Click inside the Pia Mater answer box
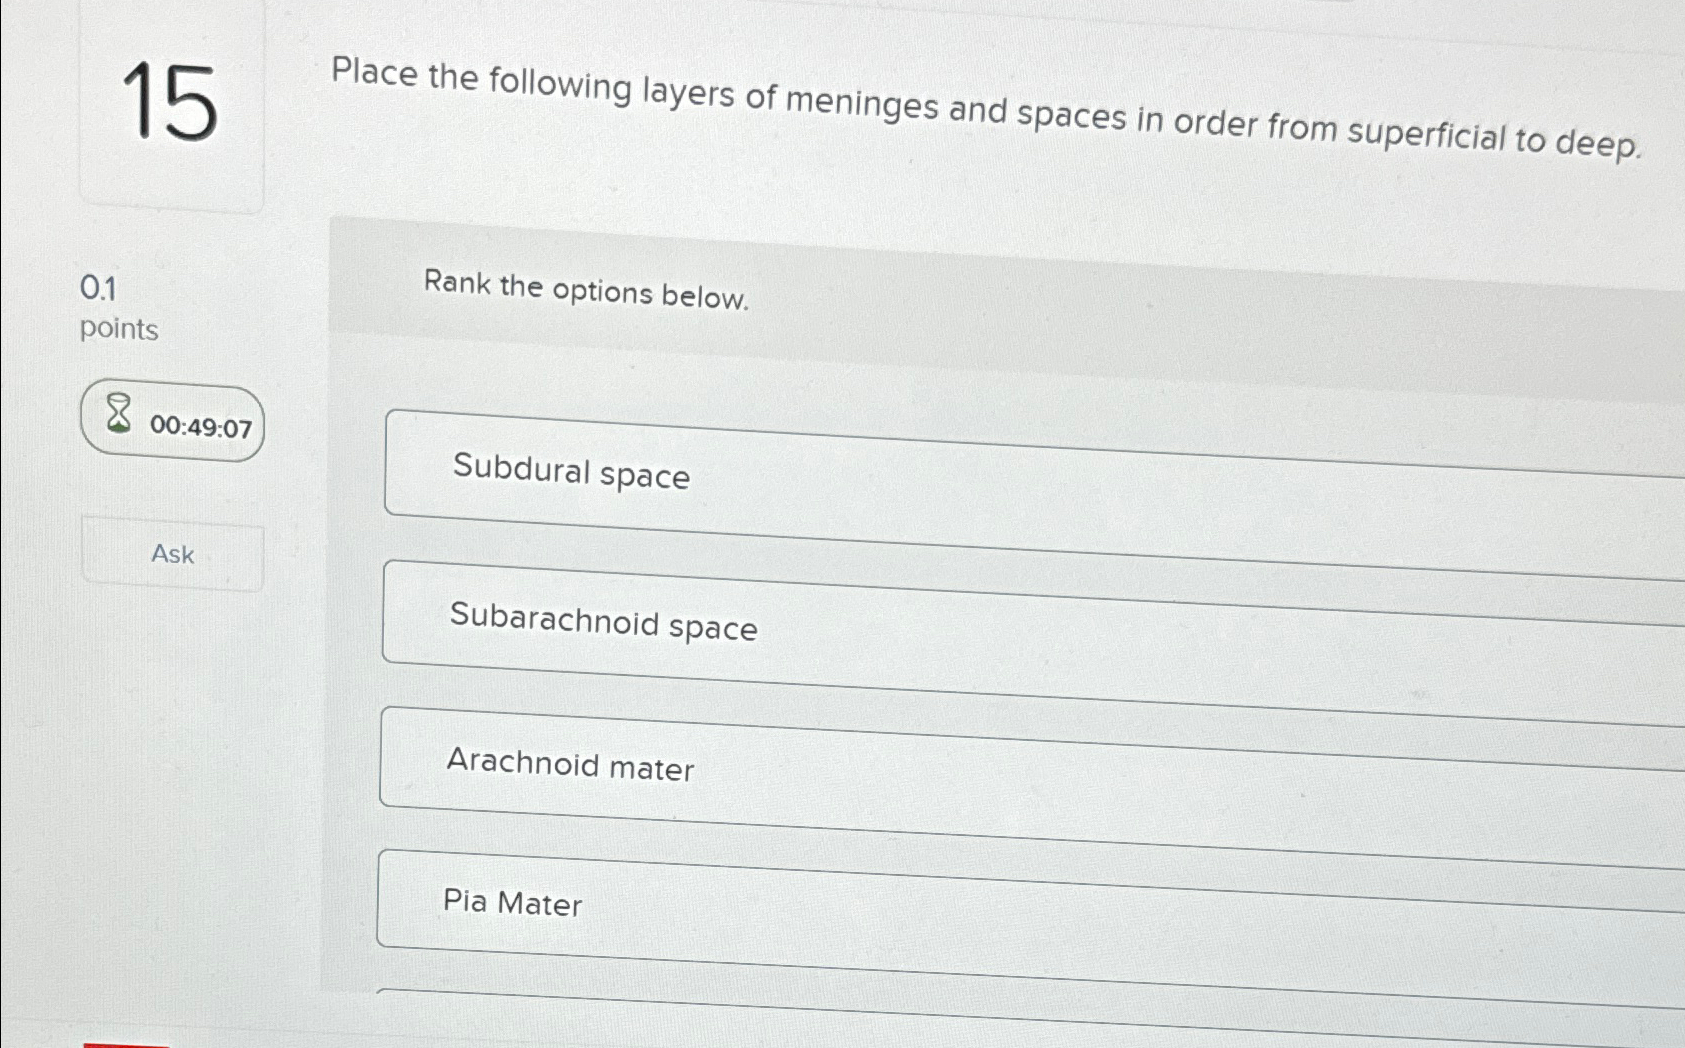The height and width of the screenshot is (1048, 1685). pyautogui.click(x=900, y=900)
